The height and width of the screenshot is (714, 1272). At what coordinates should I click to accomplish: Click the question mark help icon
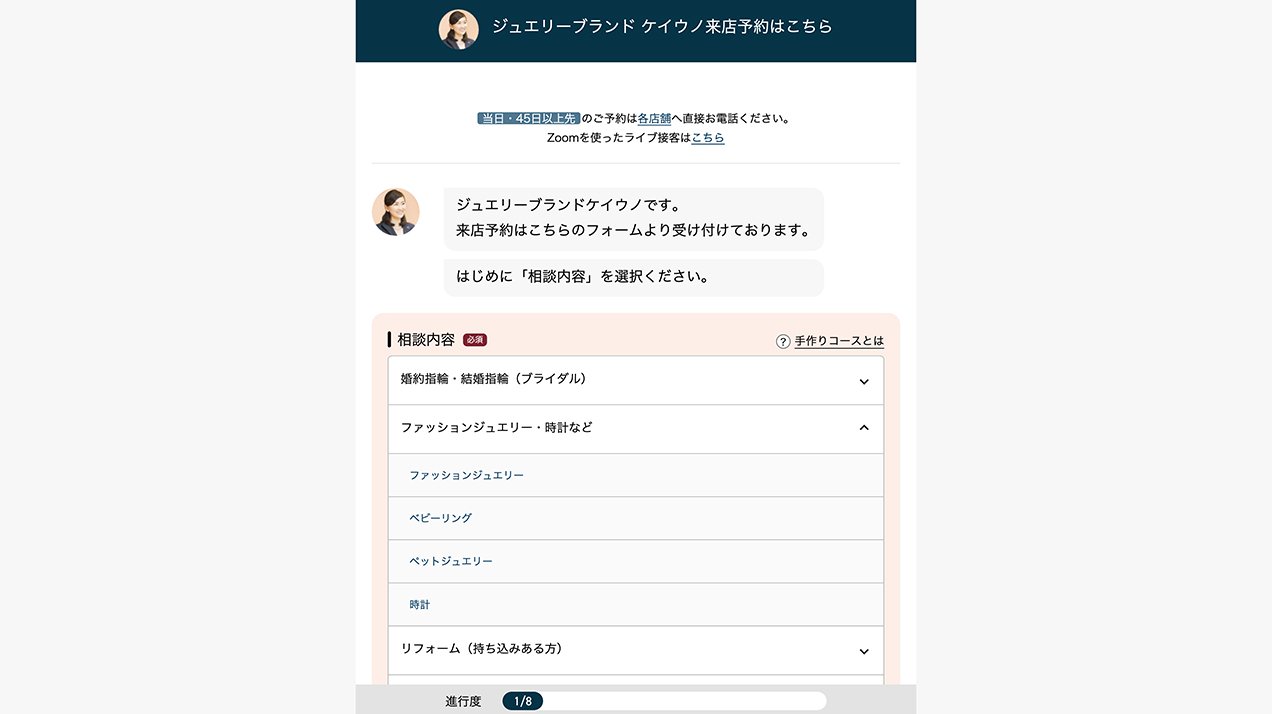coord(783,341)
